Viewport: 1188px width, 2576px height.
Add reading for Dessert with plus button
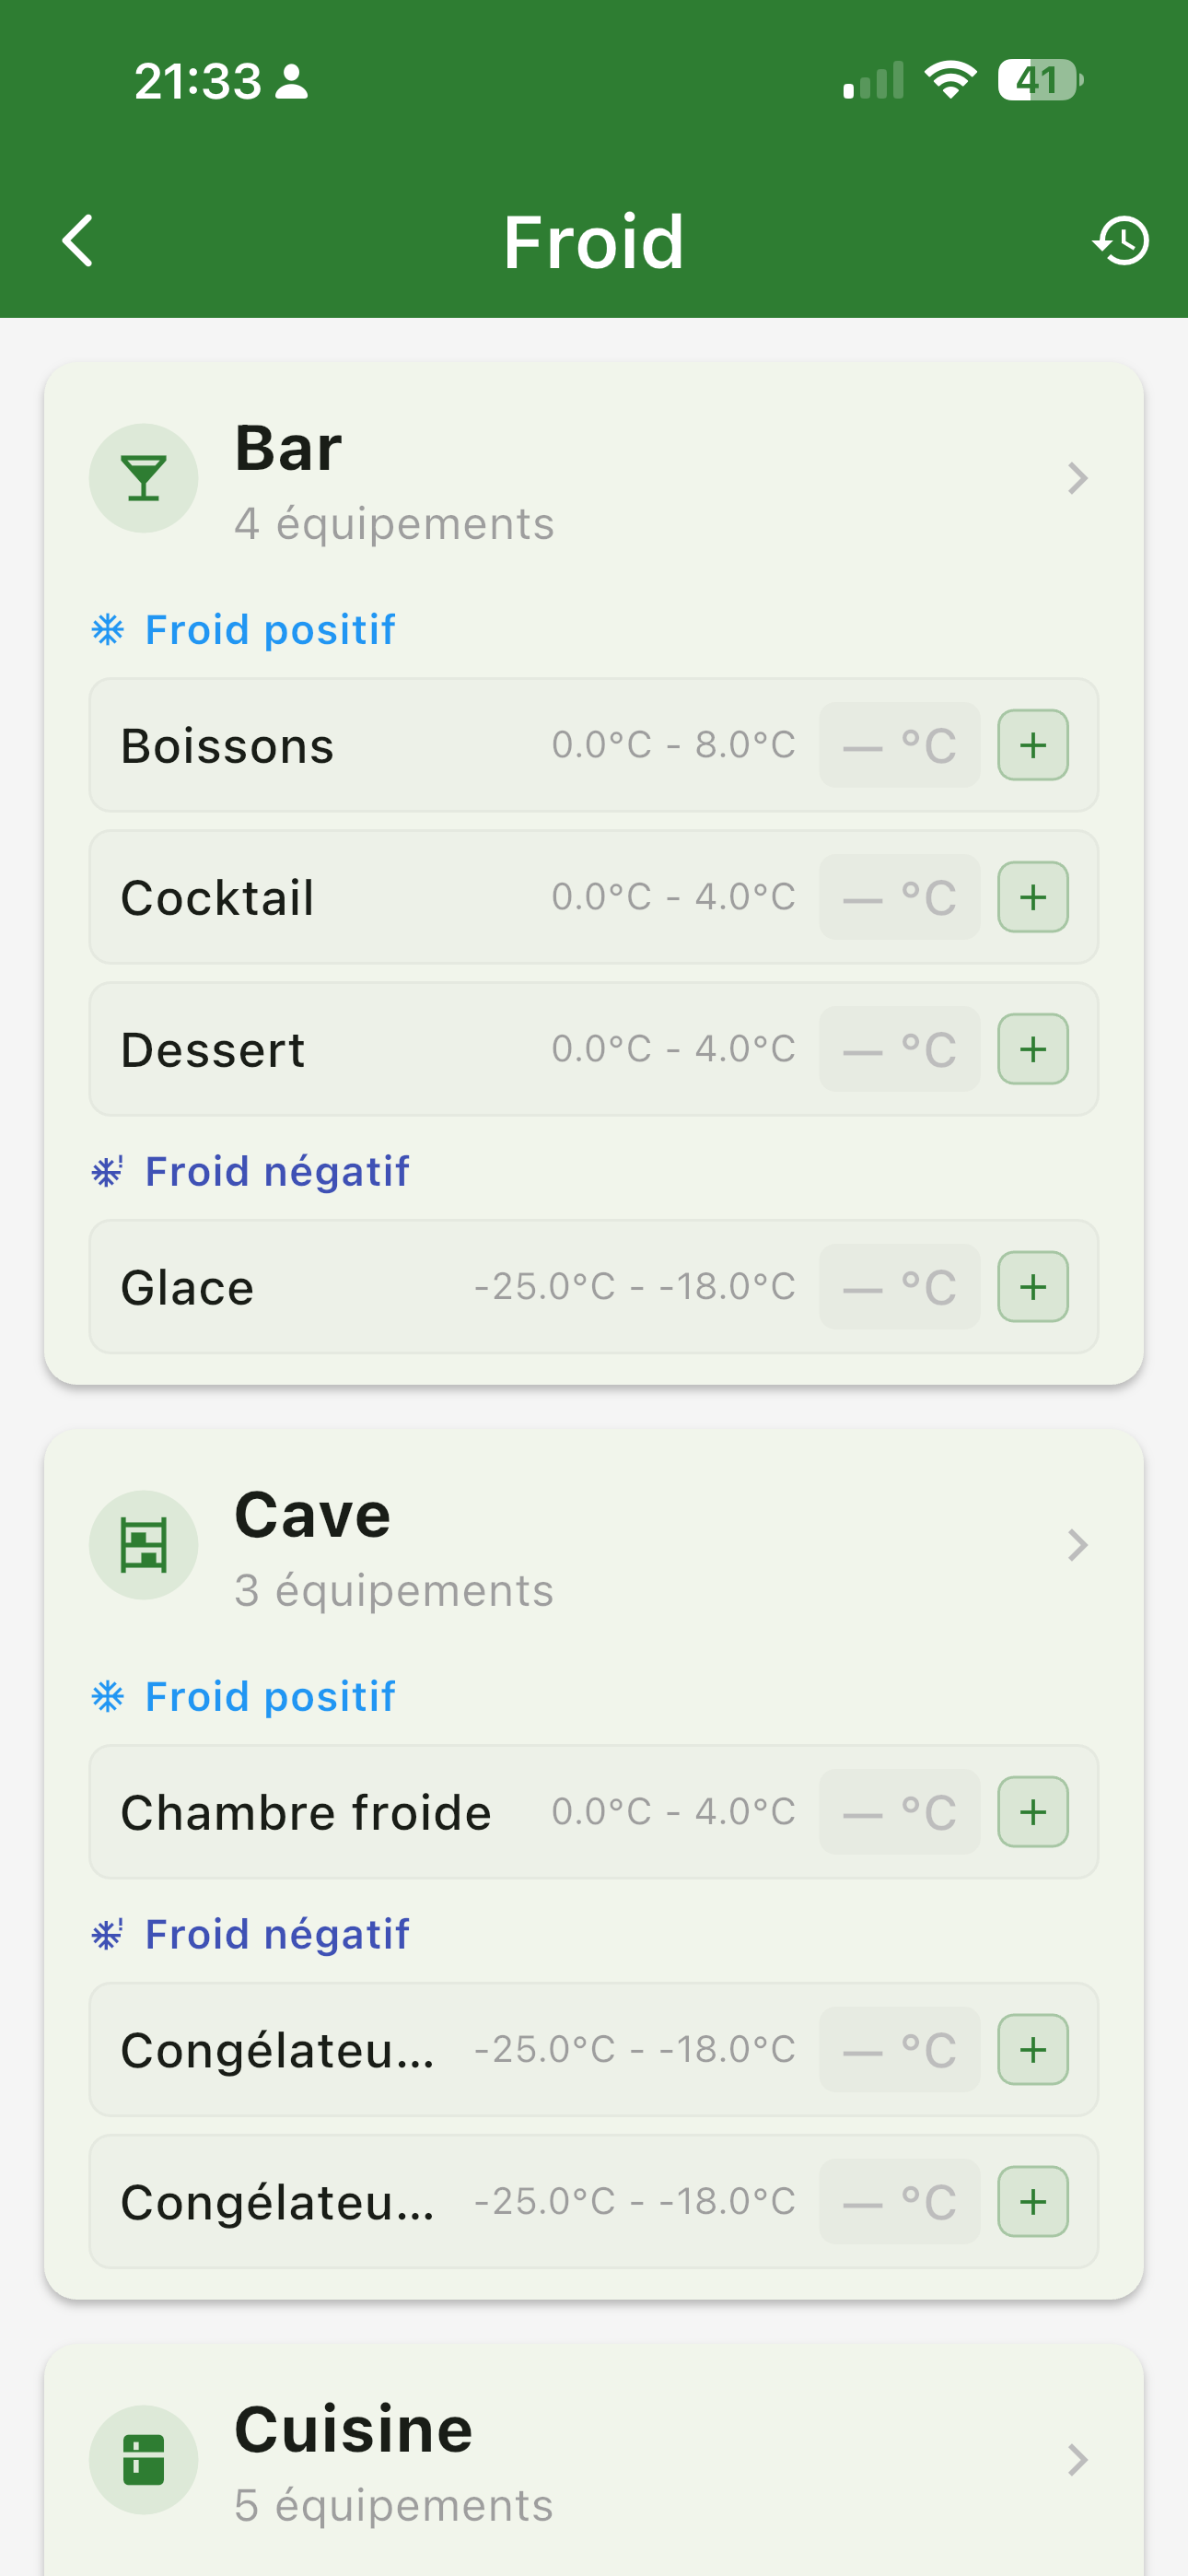[1033, 1049]
